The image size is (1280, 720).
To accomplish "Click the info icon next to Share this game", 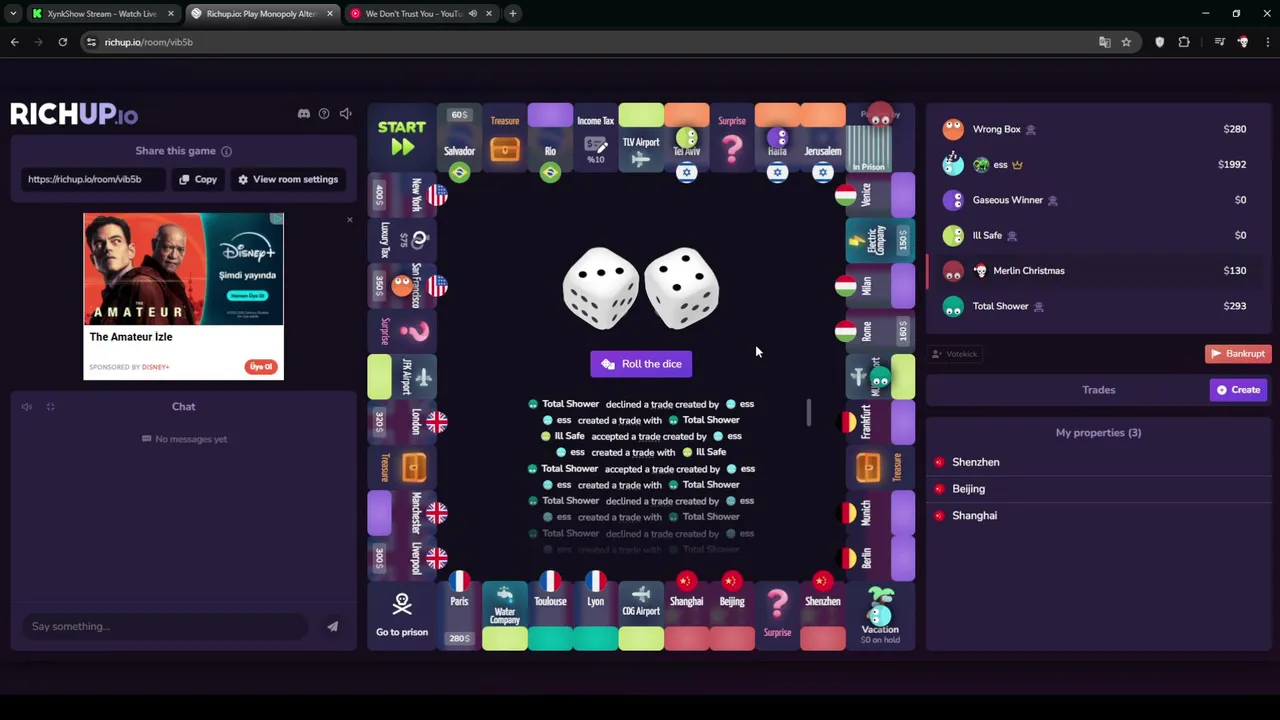I will (x=226, y=151).
